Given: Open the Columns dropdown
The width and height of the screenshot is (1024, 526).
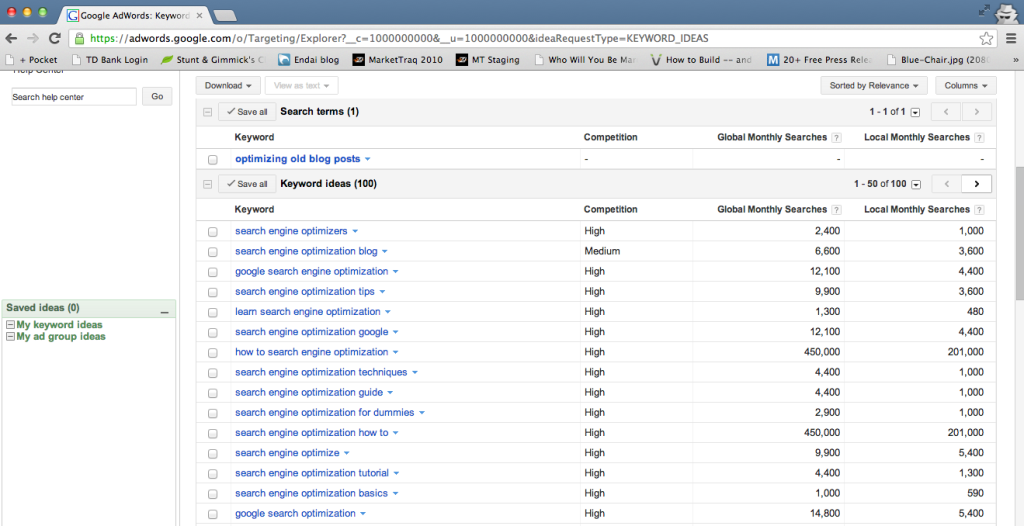Looking at the screenshot, I should (966, 86).
